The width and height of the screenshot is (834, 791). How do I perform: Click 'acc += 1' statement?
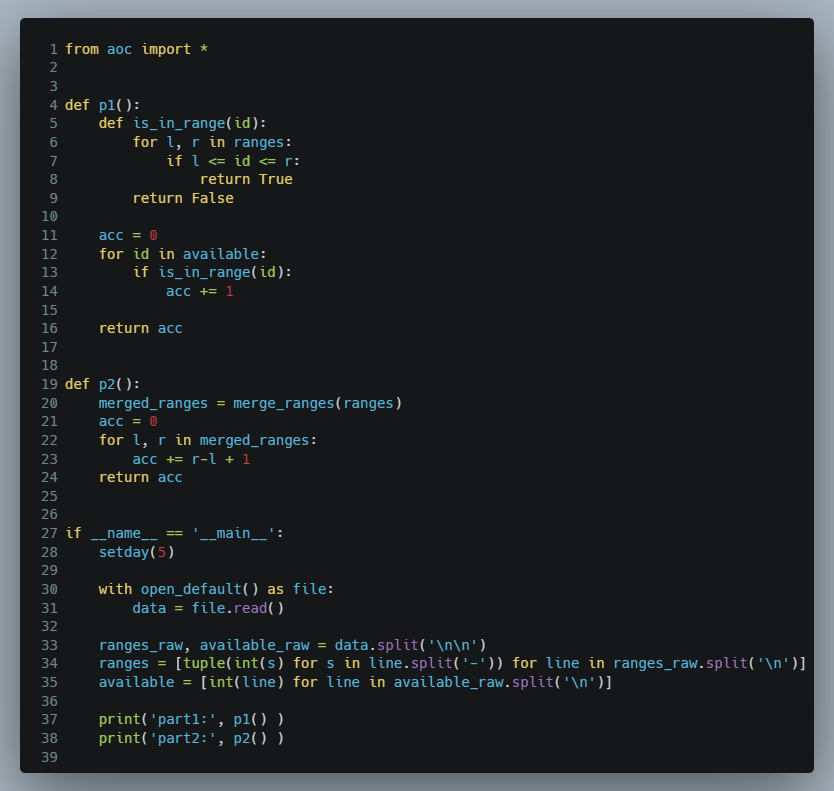(x=199, y=291)
